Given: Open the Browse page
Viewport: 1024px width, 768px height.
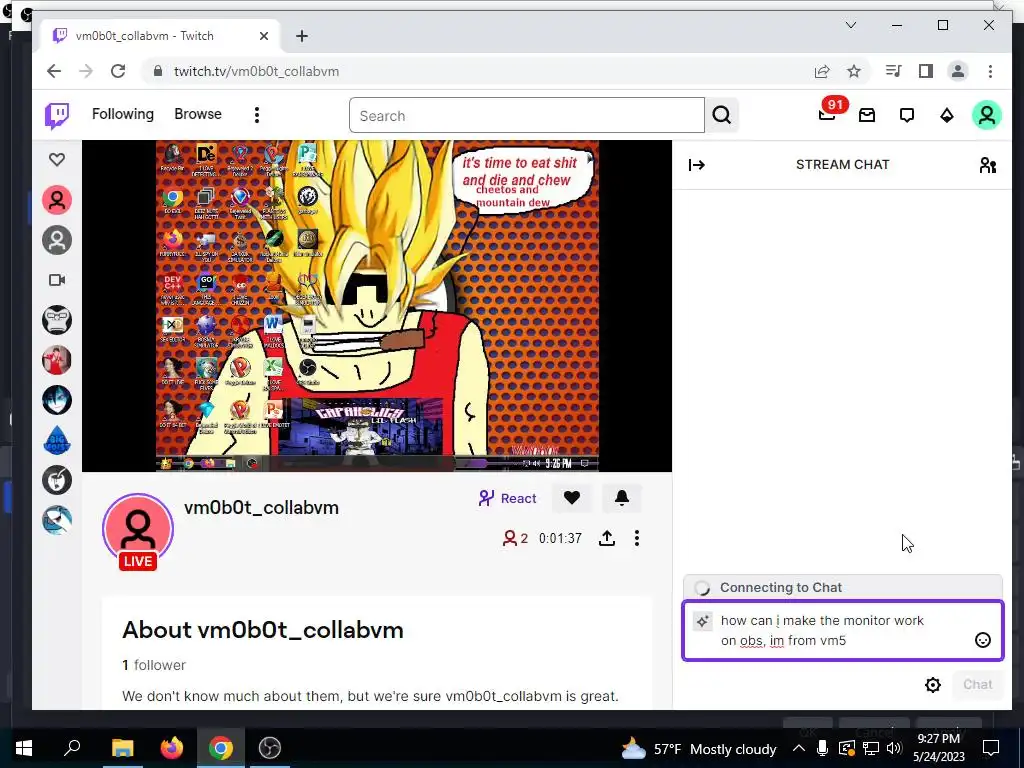Looking at the screenshot, I should coord(198,114).
